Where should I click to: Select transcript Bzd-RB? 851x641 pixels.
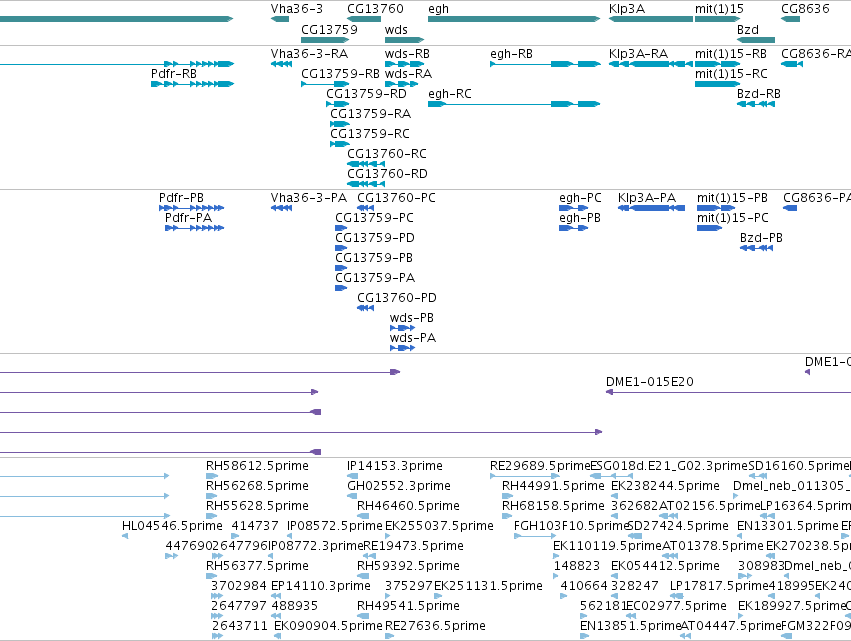[x=759, y=93]
